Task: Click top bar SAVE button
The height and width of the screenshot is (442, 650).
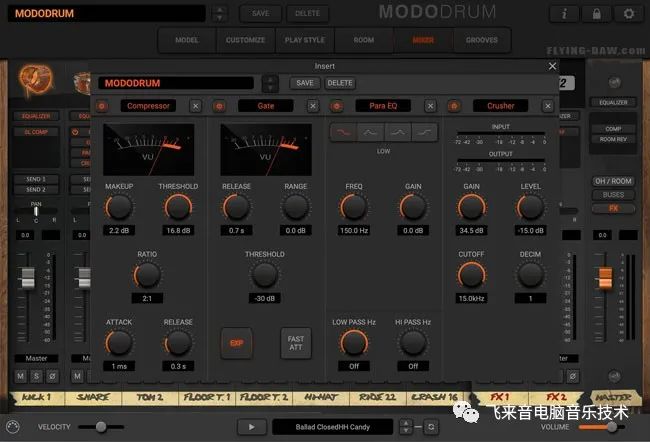Action: click(260, 14)
